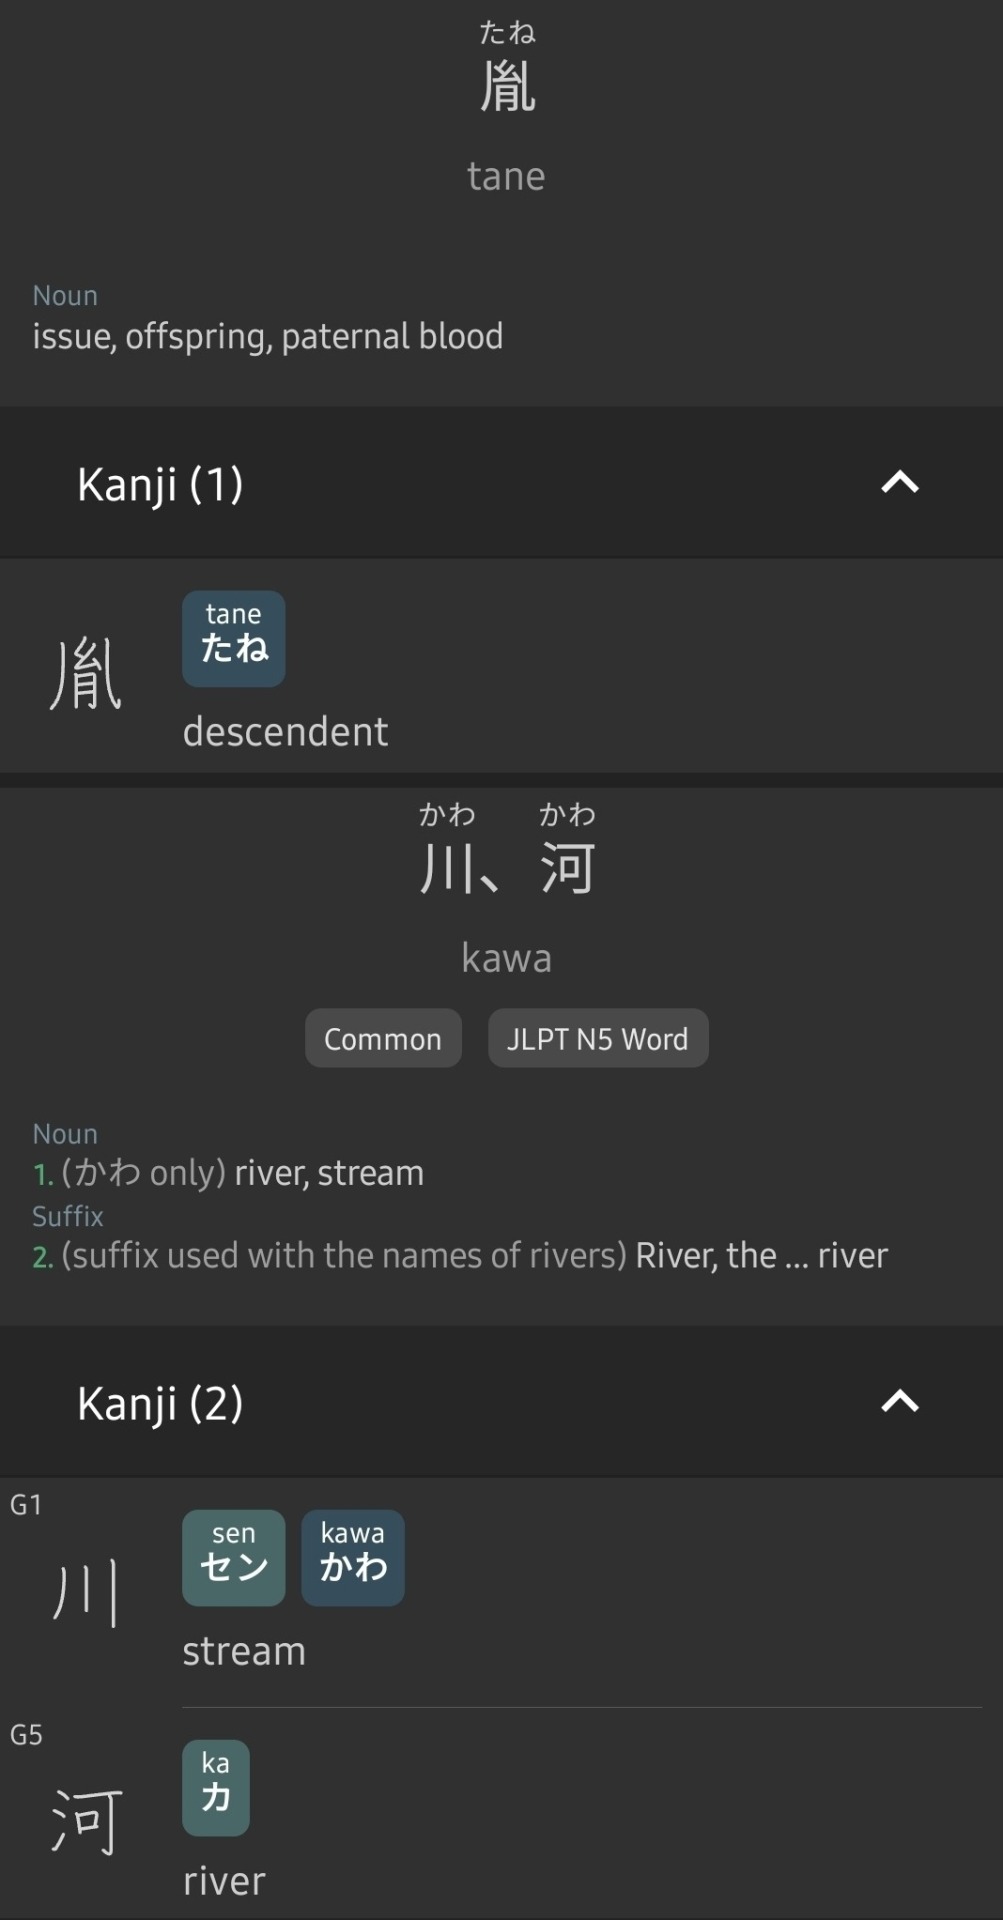Collapse the Kanji (1) section chevron
Viewport: 1003px width, 1920px height.
[x=899, y=483]
